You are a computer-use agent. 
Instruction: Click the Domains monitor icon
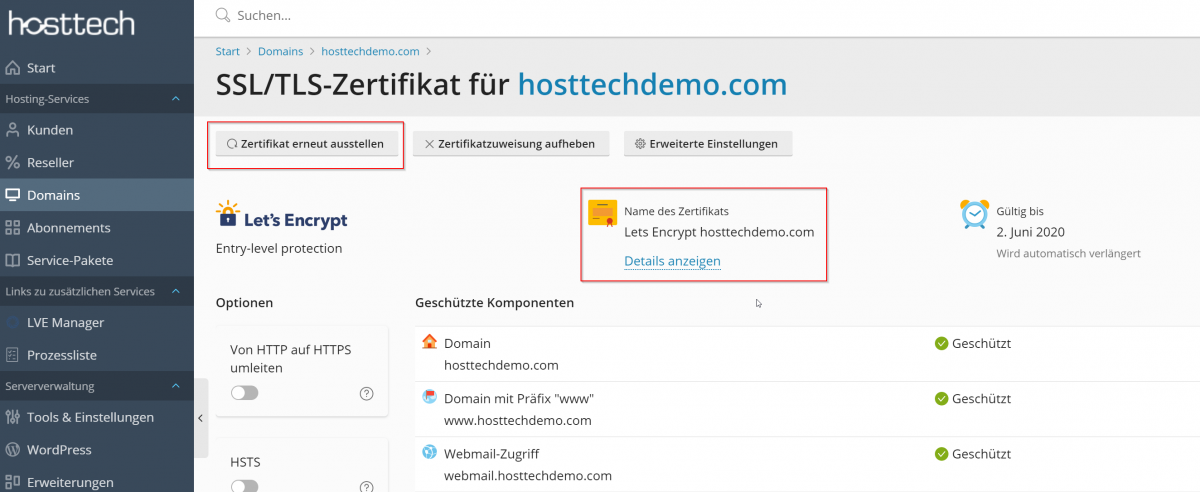click(x=13, y=195)
